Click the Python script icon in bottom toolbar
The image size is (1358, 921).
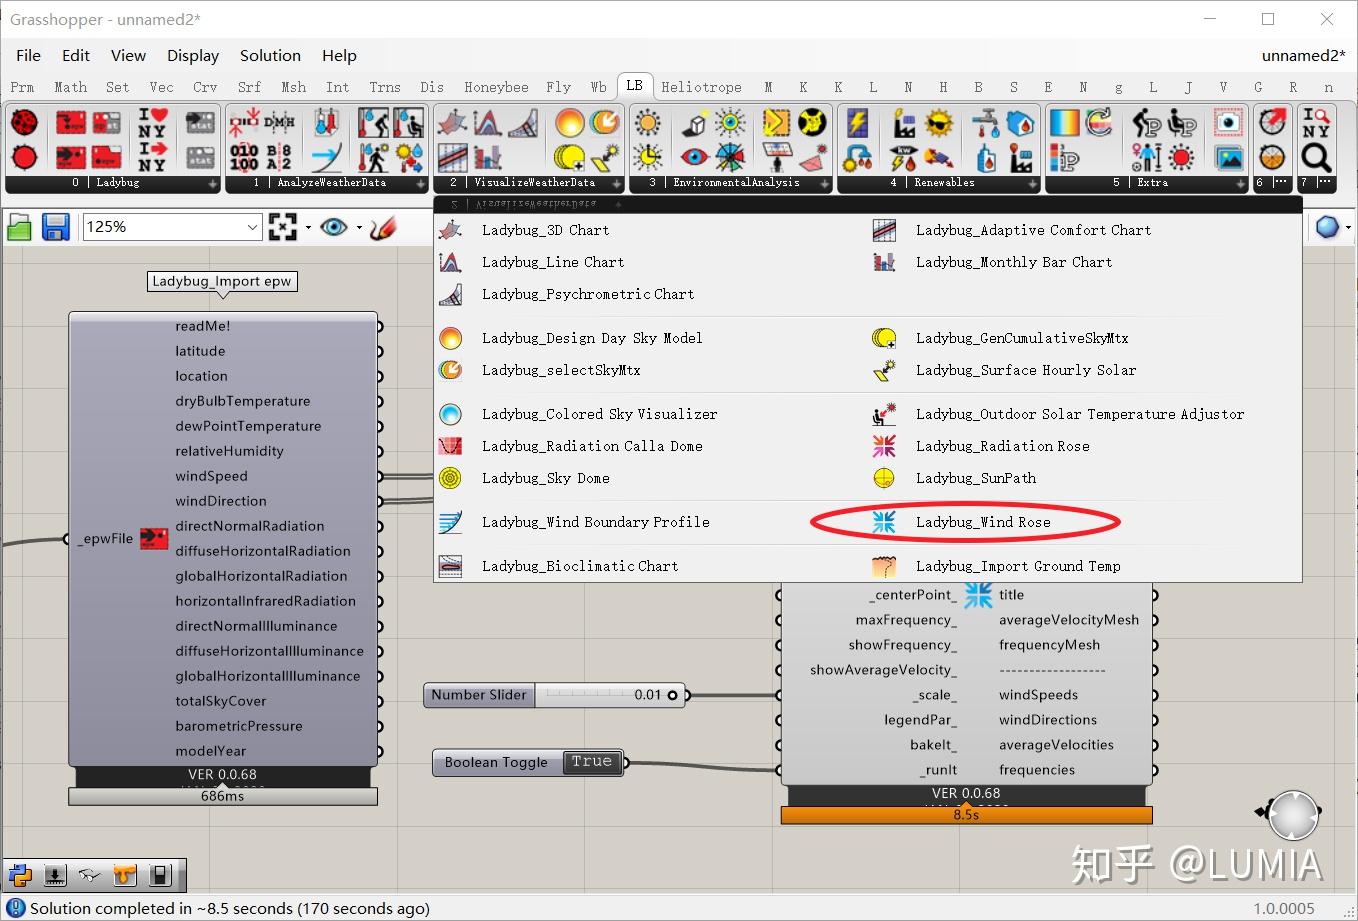pos(20,876)
